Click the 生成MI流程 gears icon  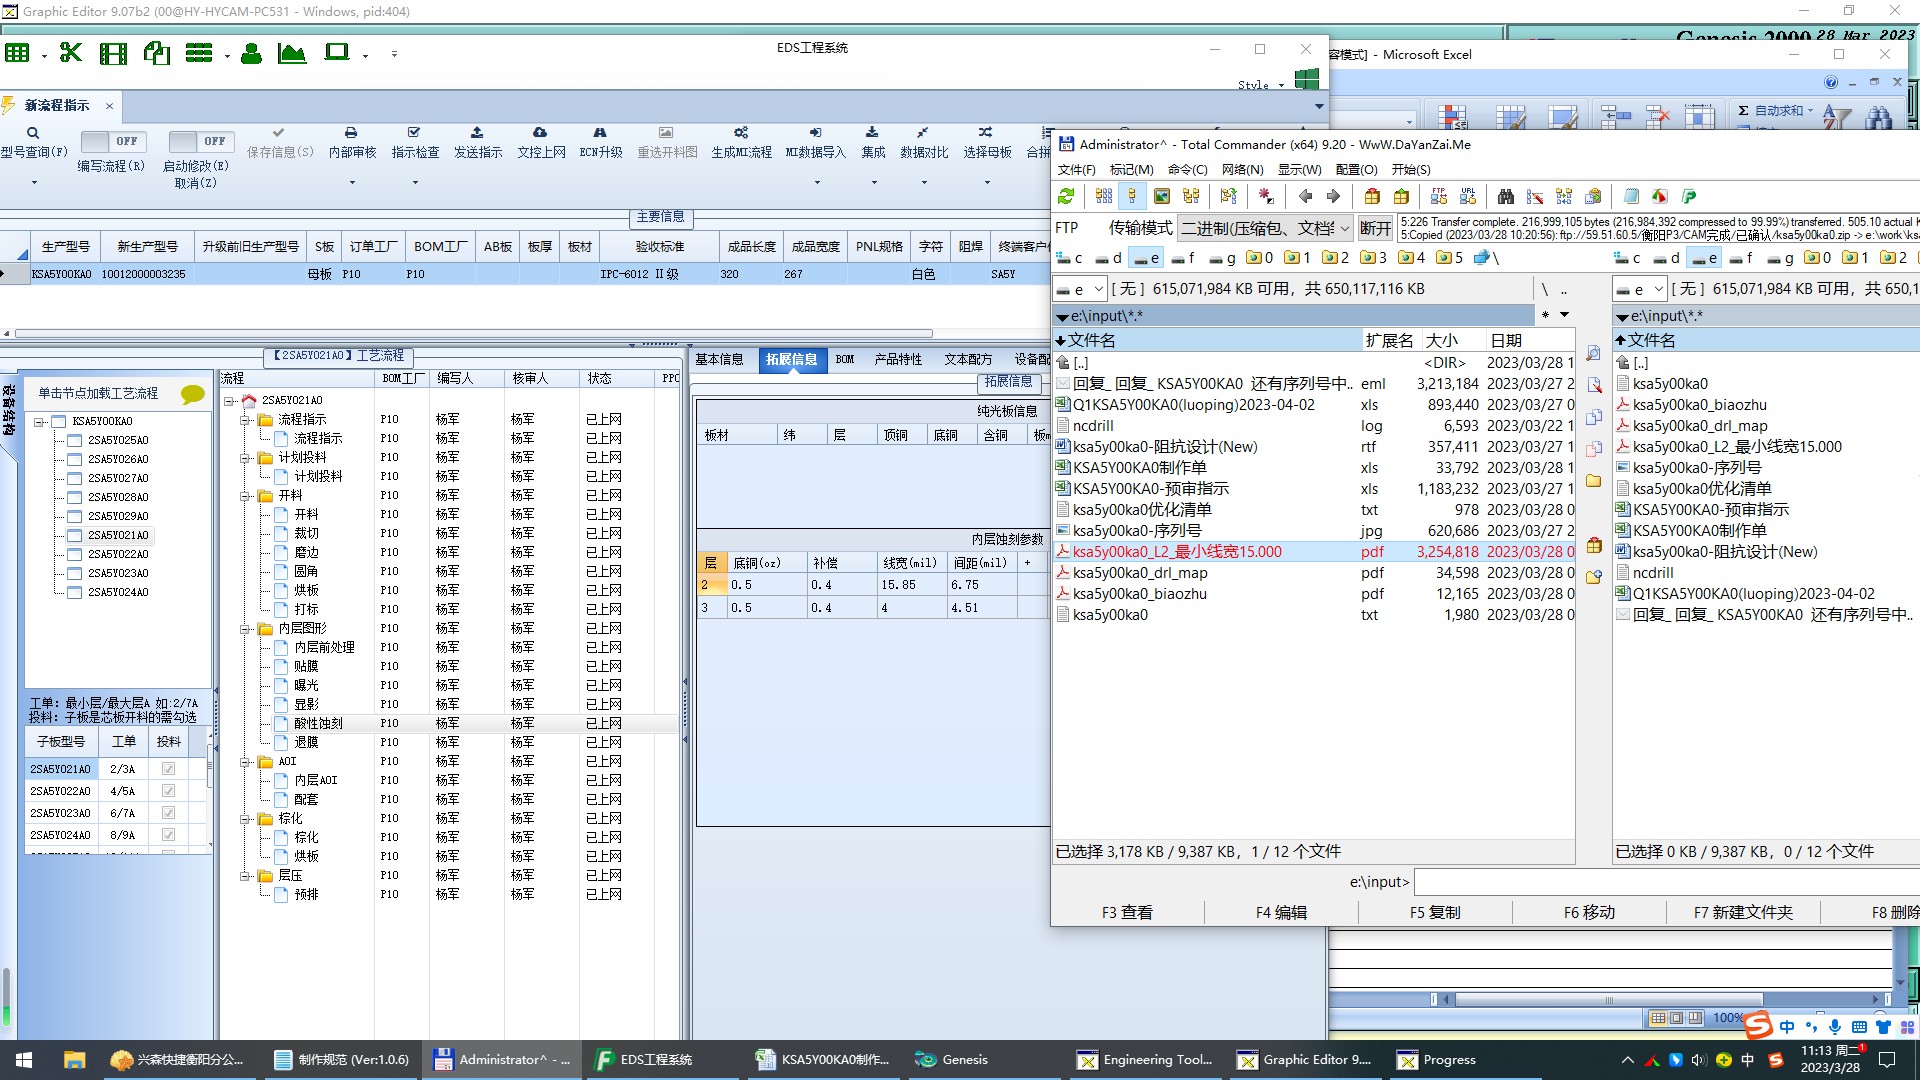pos(741,133)
